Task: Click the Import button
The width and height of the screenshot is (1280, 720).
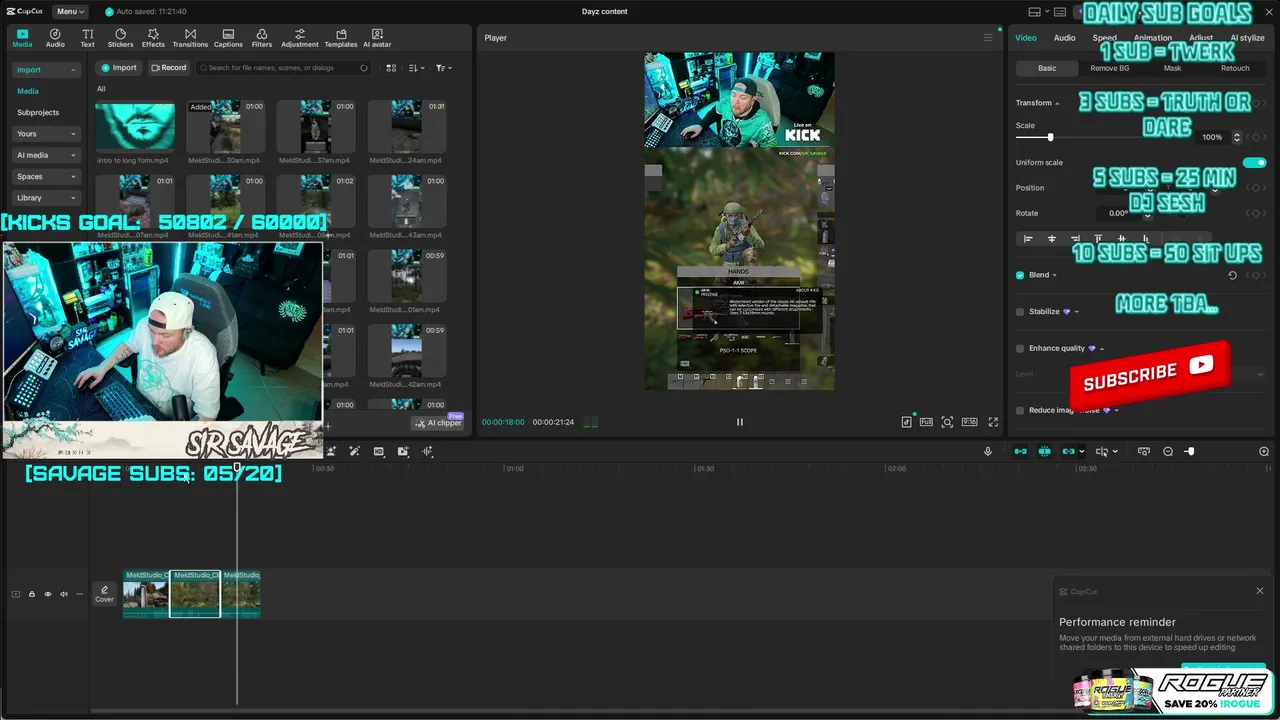Action: pos(119,68)
